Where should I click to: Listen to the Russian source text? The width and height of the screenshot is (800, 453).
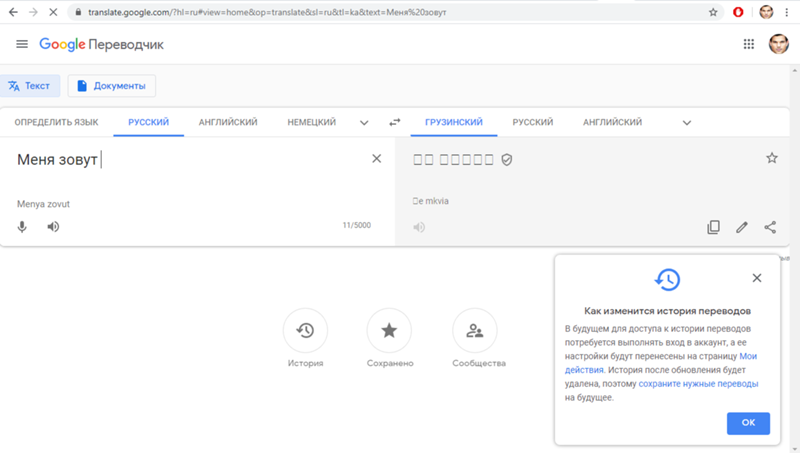pyautogui.click(x=53, y=226)
